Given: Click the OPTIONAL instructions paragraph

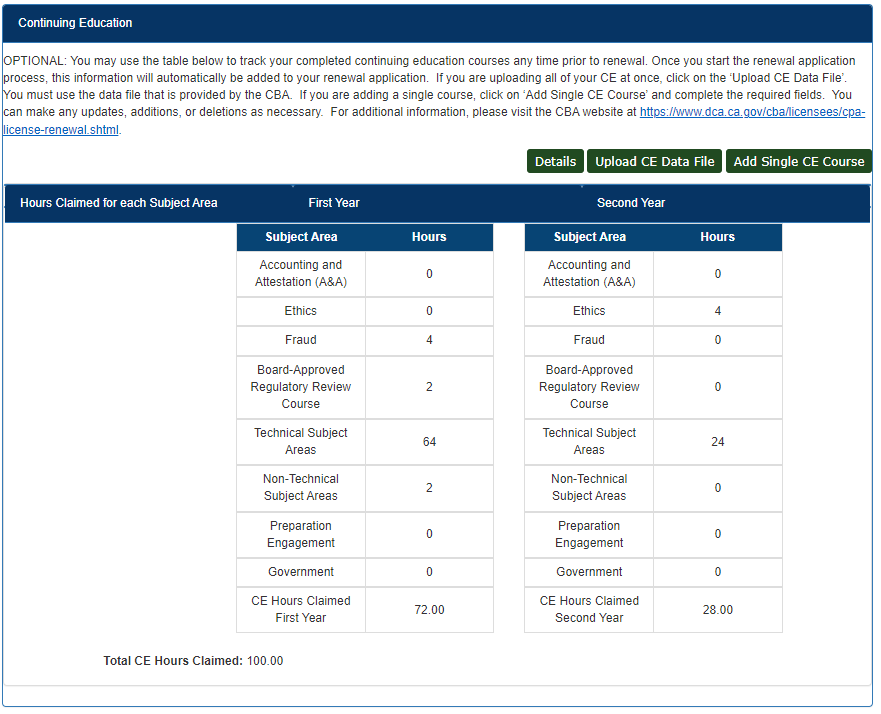Looking at the screenshot, I should click(434, 95).
